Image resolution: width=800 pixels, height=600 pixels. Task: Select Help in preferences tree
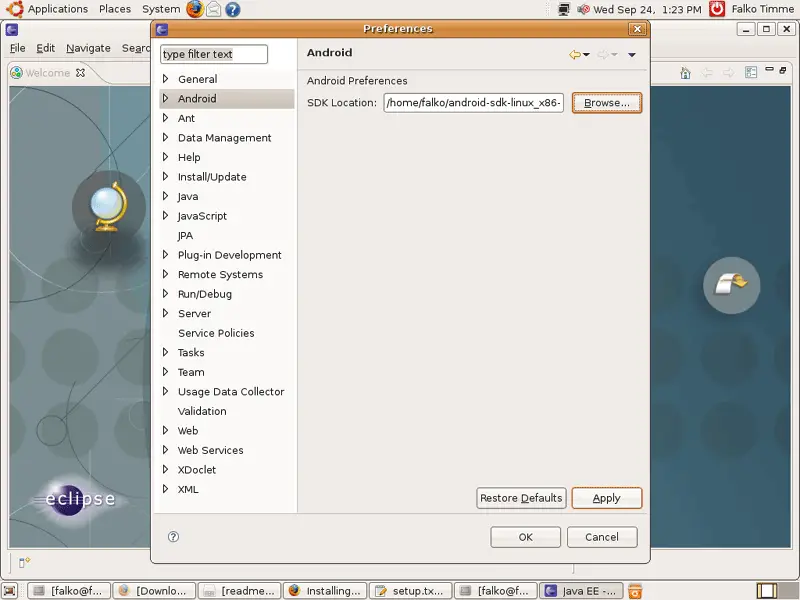point(189,157)
